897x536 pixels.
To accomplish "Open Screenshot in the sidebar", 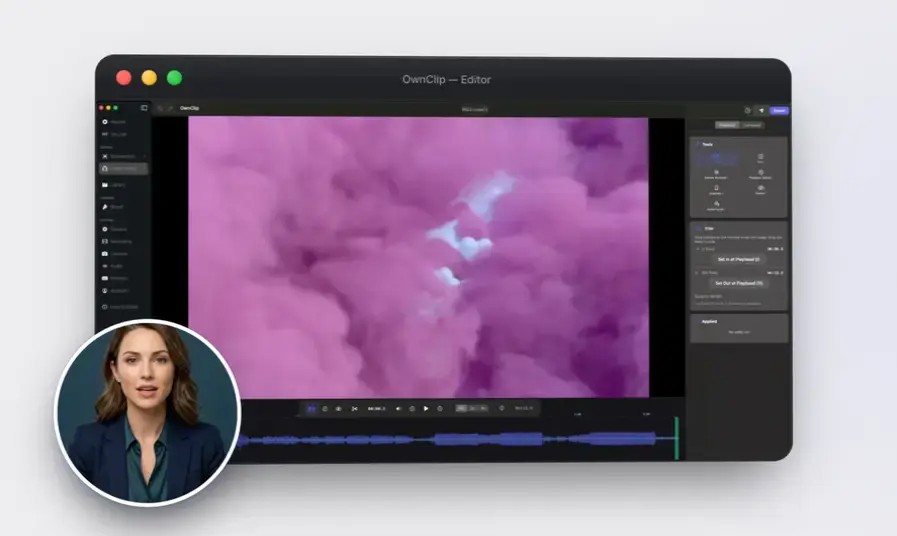I will (x=118, y=156).
